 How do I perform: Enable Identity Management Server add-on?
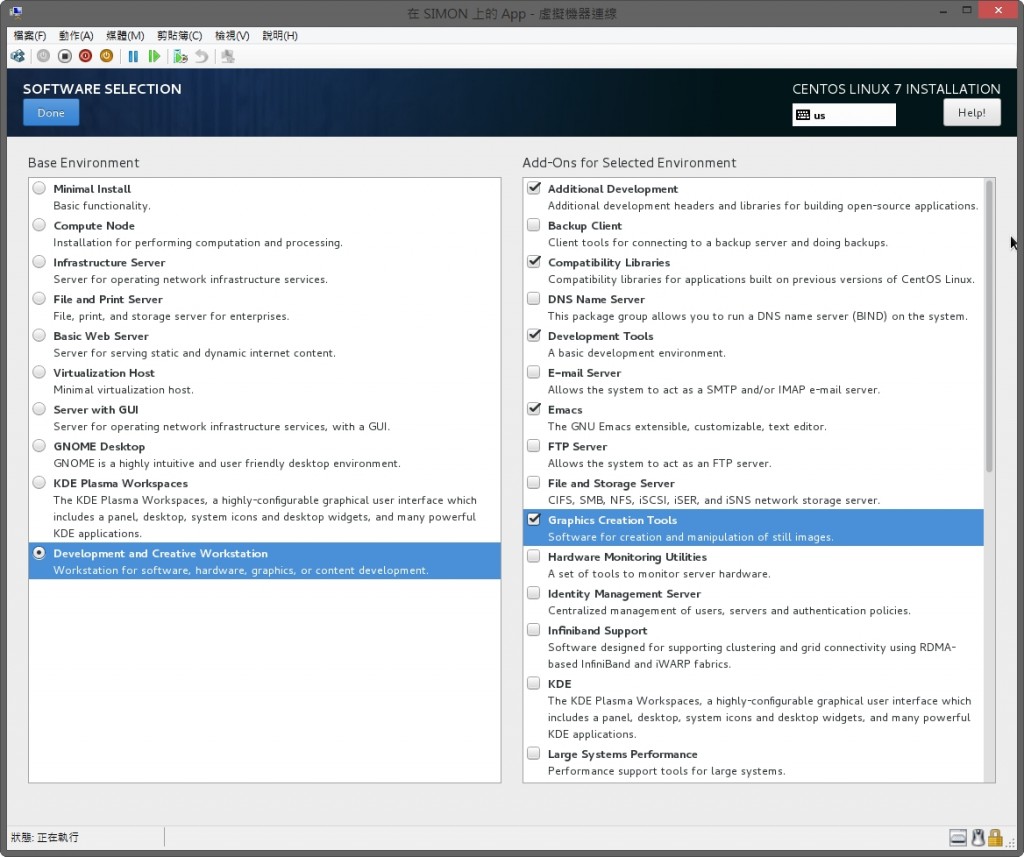tap(534, 593)
